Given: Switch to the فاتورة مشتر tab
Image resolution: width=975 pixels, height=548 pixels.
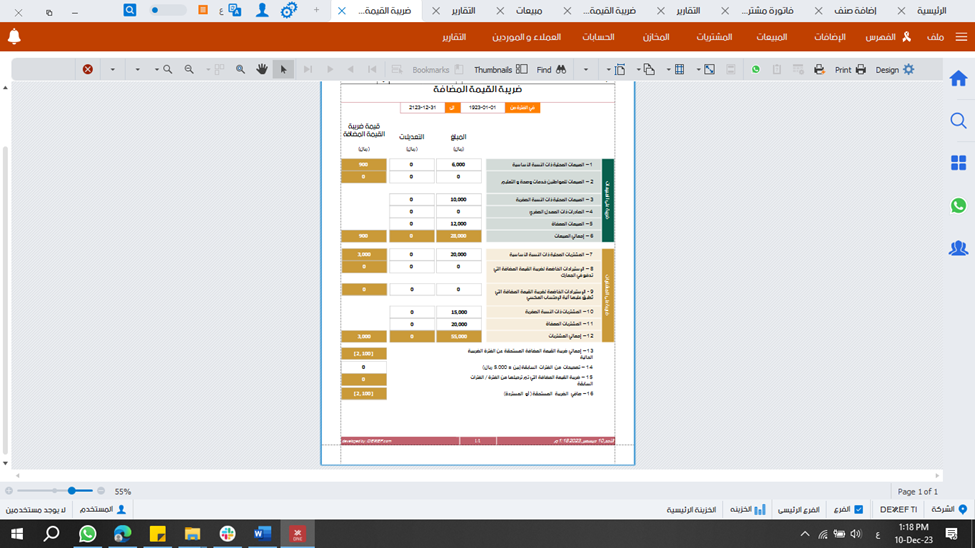Looking at the screenshot, I should point(770,10).
